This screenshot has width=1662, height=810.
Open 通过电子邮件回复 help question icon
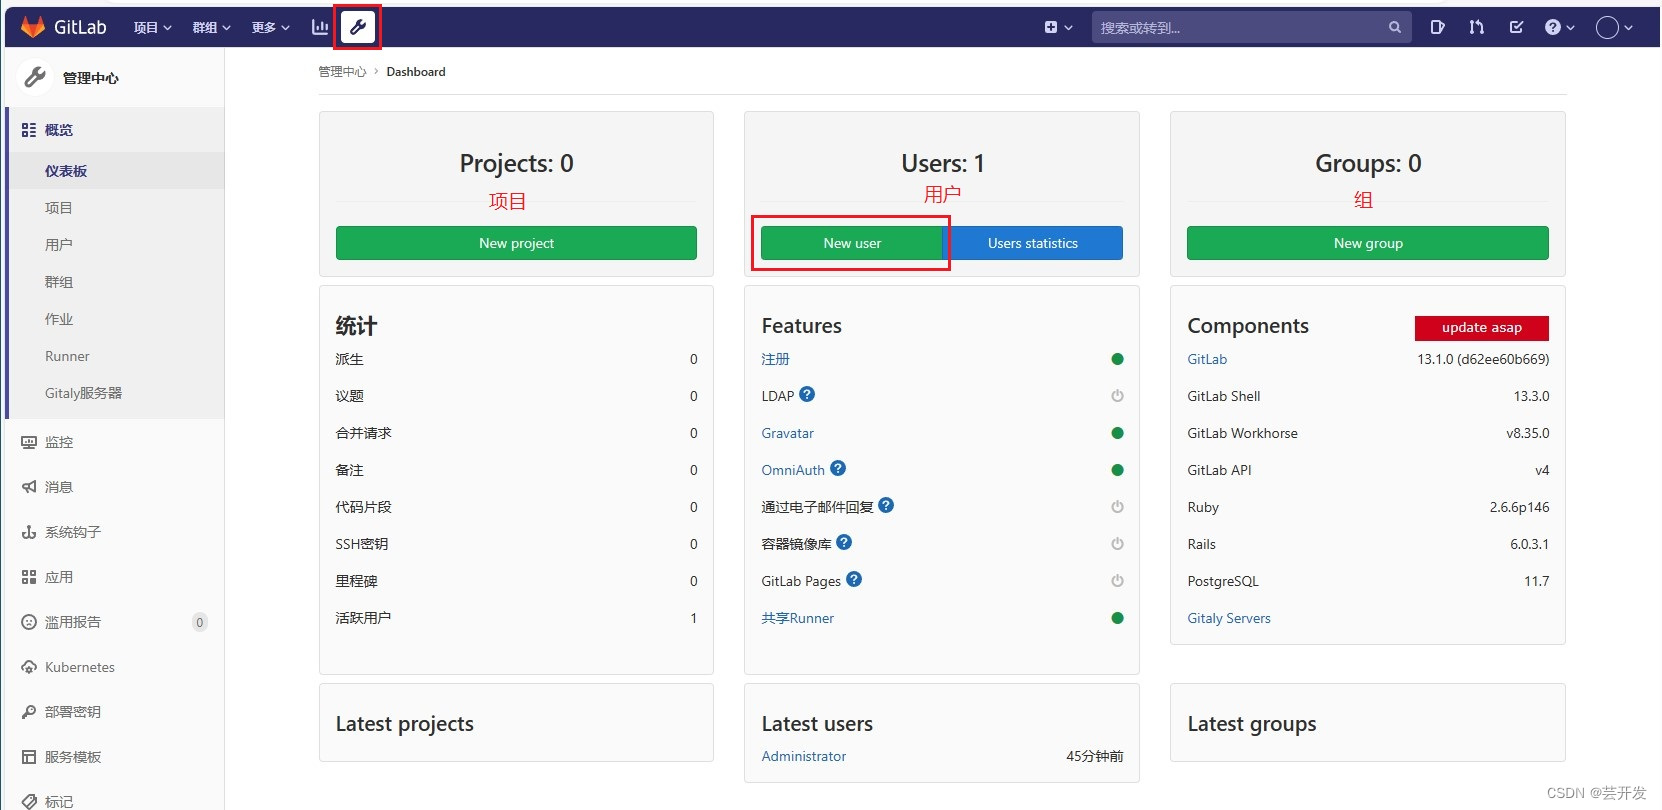click(886, 505)
